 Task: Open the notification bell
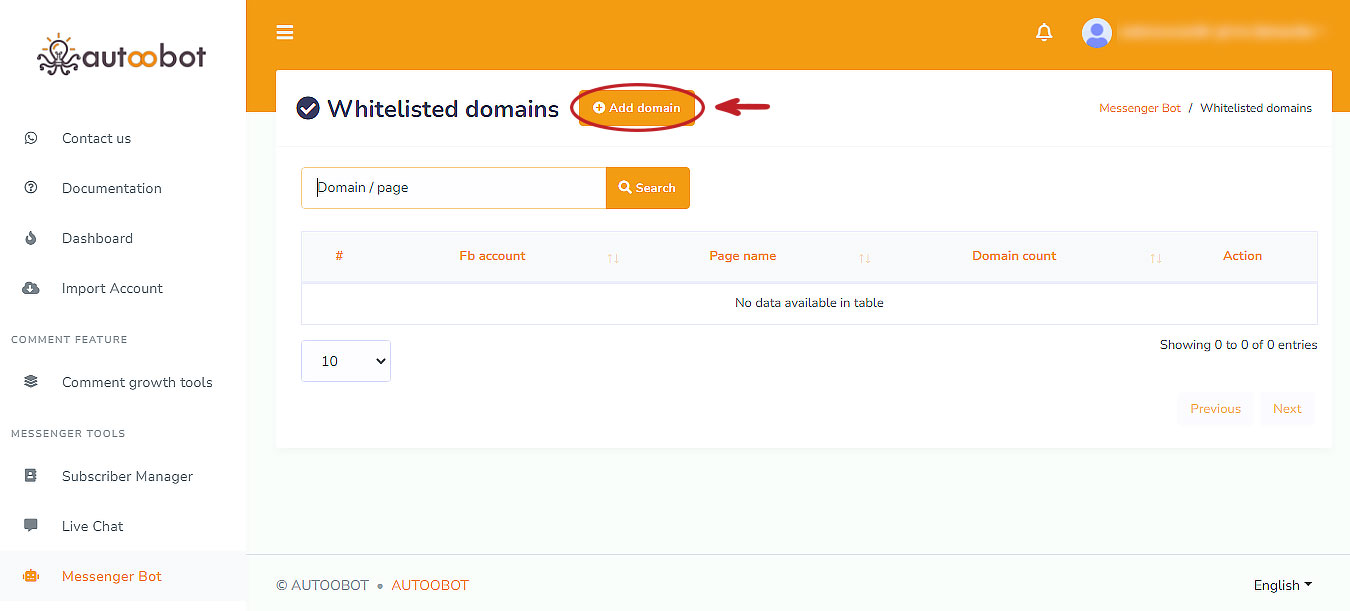[x=1044, y=33]
